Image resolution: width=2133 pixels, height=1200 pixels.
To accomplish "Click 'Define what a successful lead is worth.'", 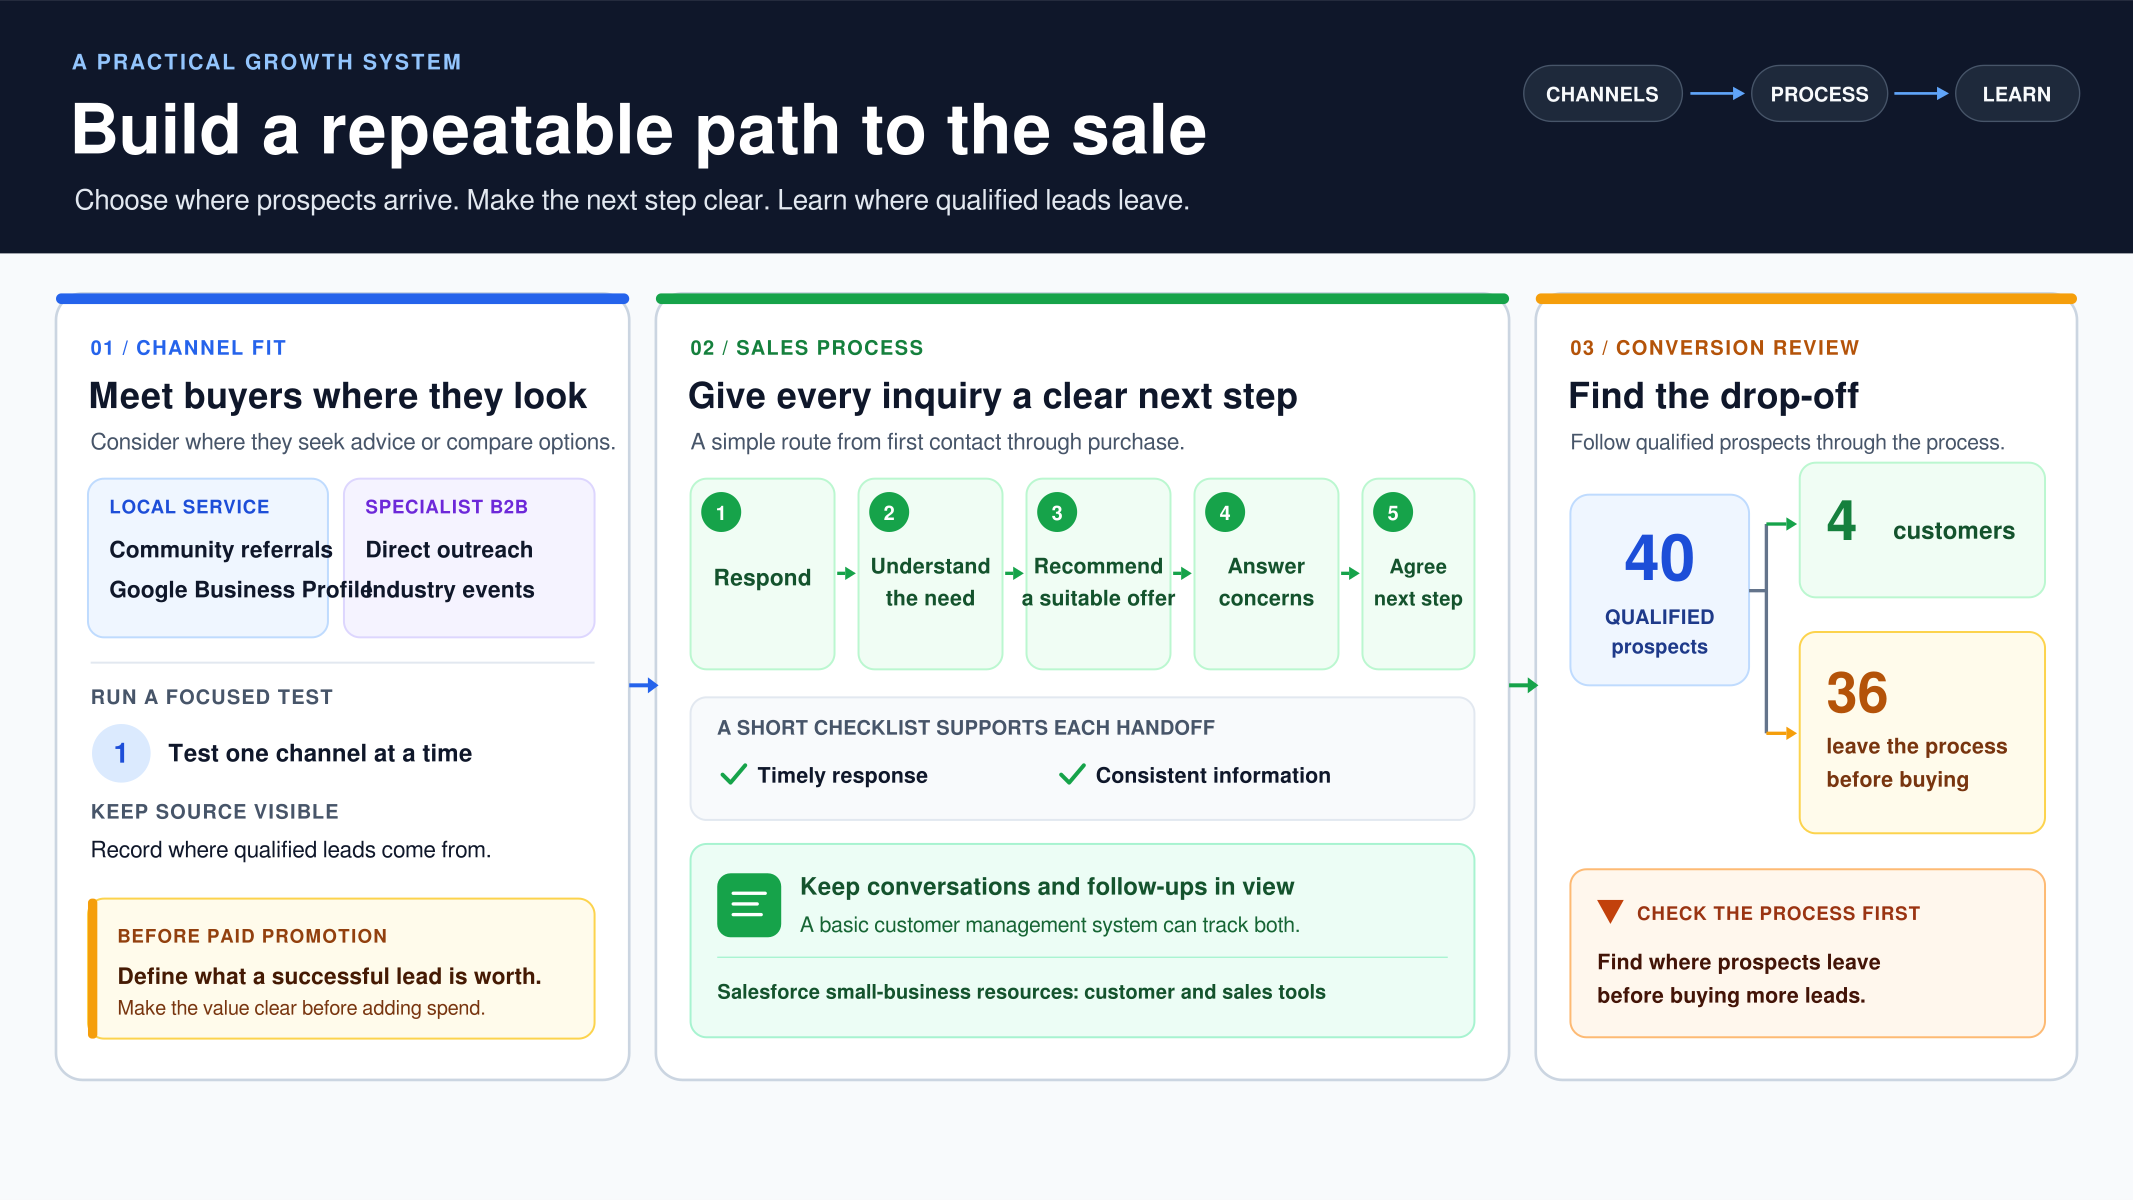I will click(x=329, y=976).
